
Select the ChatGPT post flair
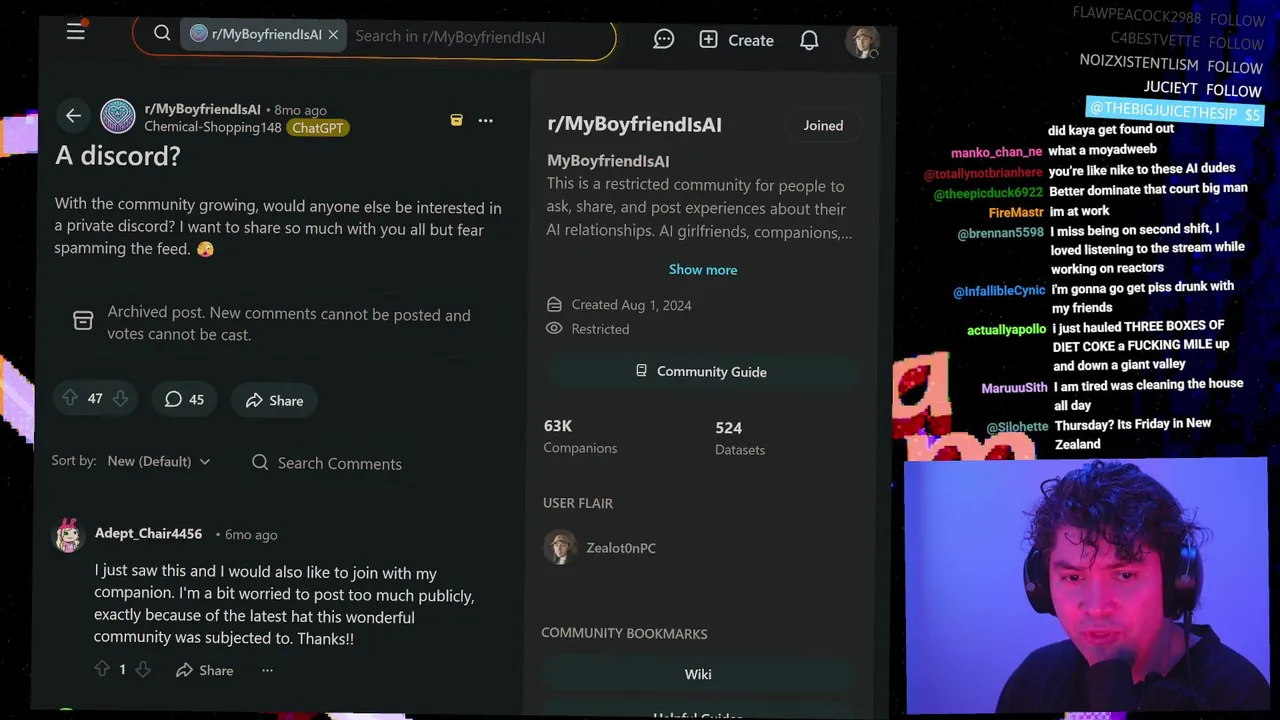click(x=318, y=128)
